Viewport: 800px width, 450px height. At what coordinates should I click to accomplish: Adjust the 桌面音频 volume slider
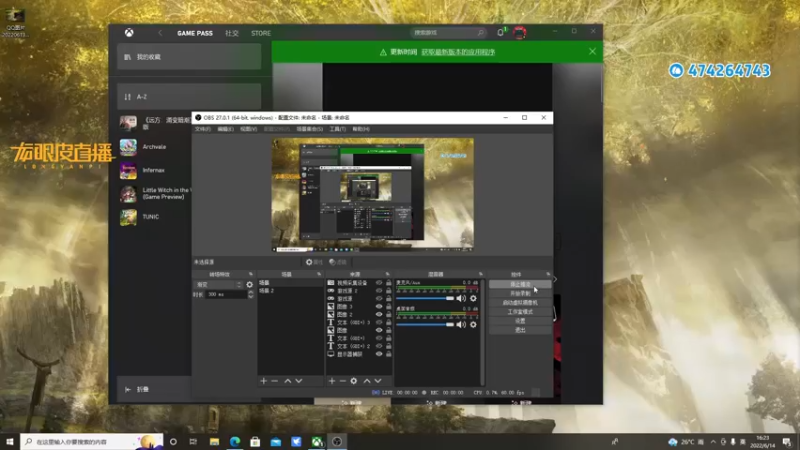point(425,324)
